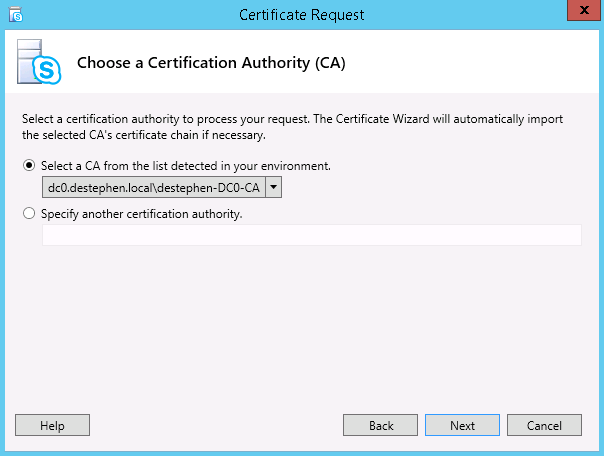Click the other certification authority text field

312,235
